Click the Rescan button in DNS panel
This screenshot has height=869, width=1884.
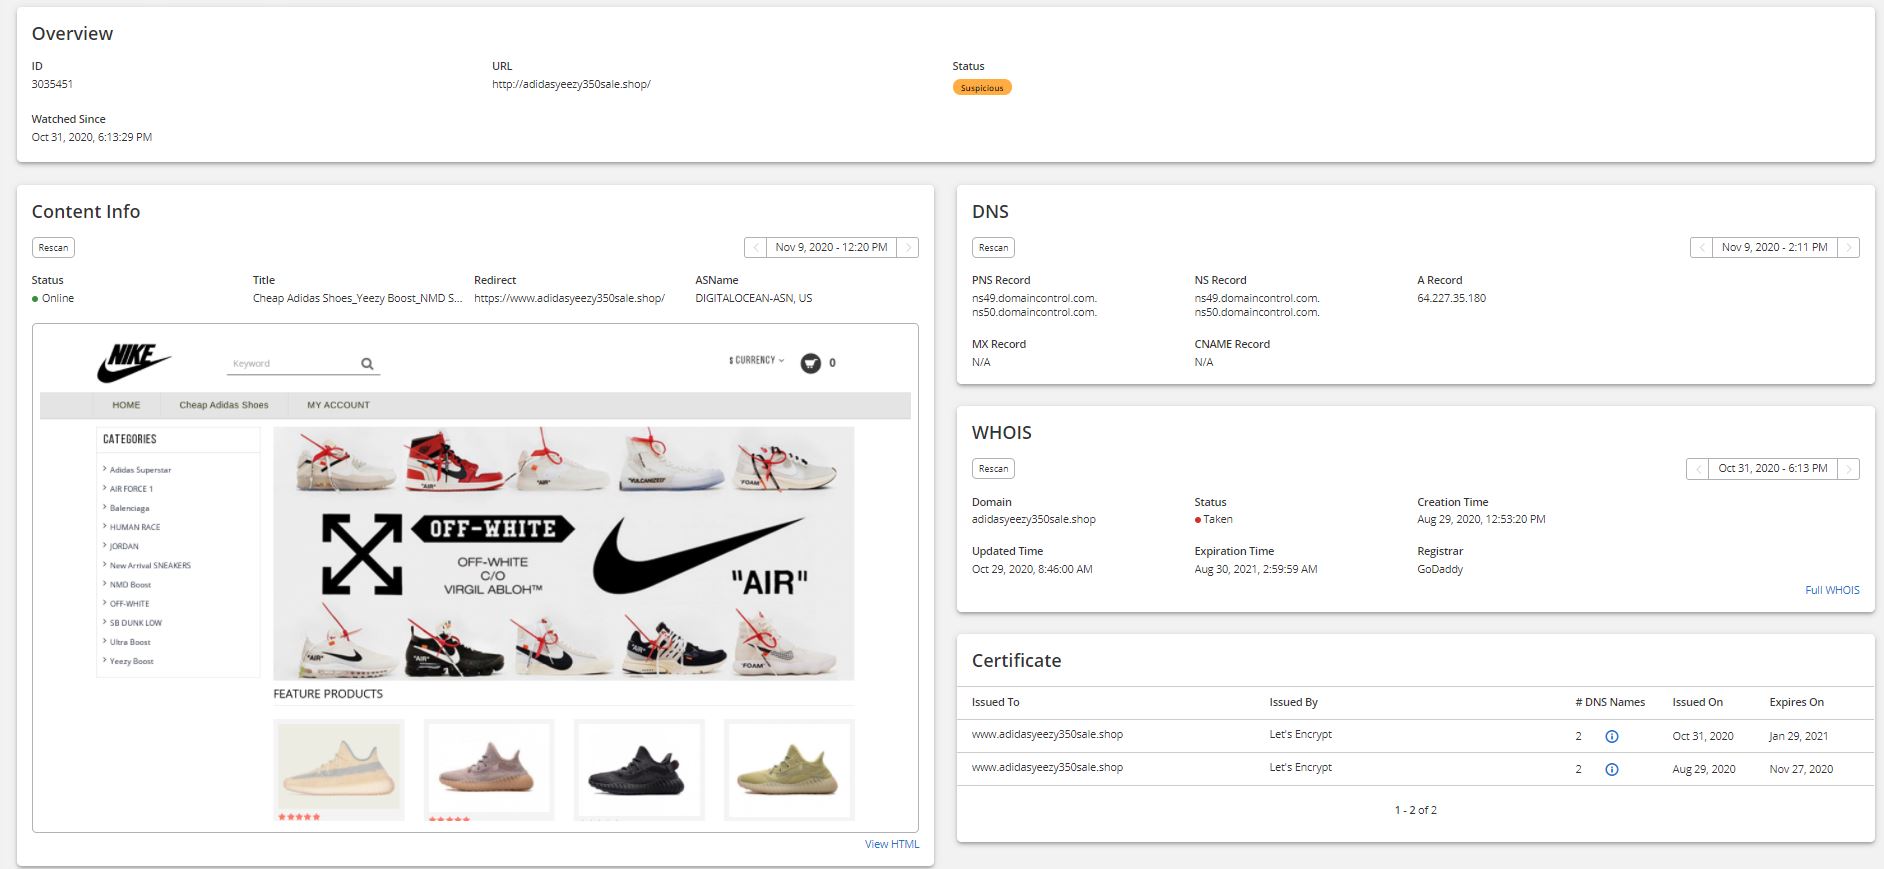point(993,248)
